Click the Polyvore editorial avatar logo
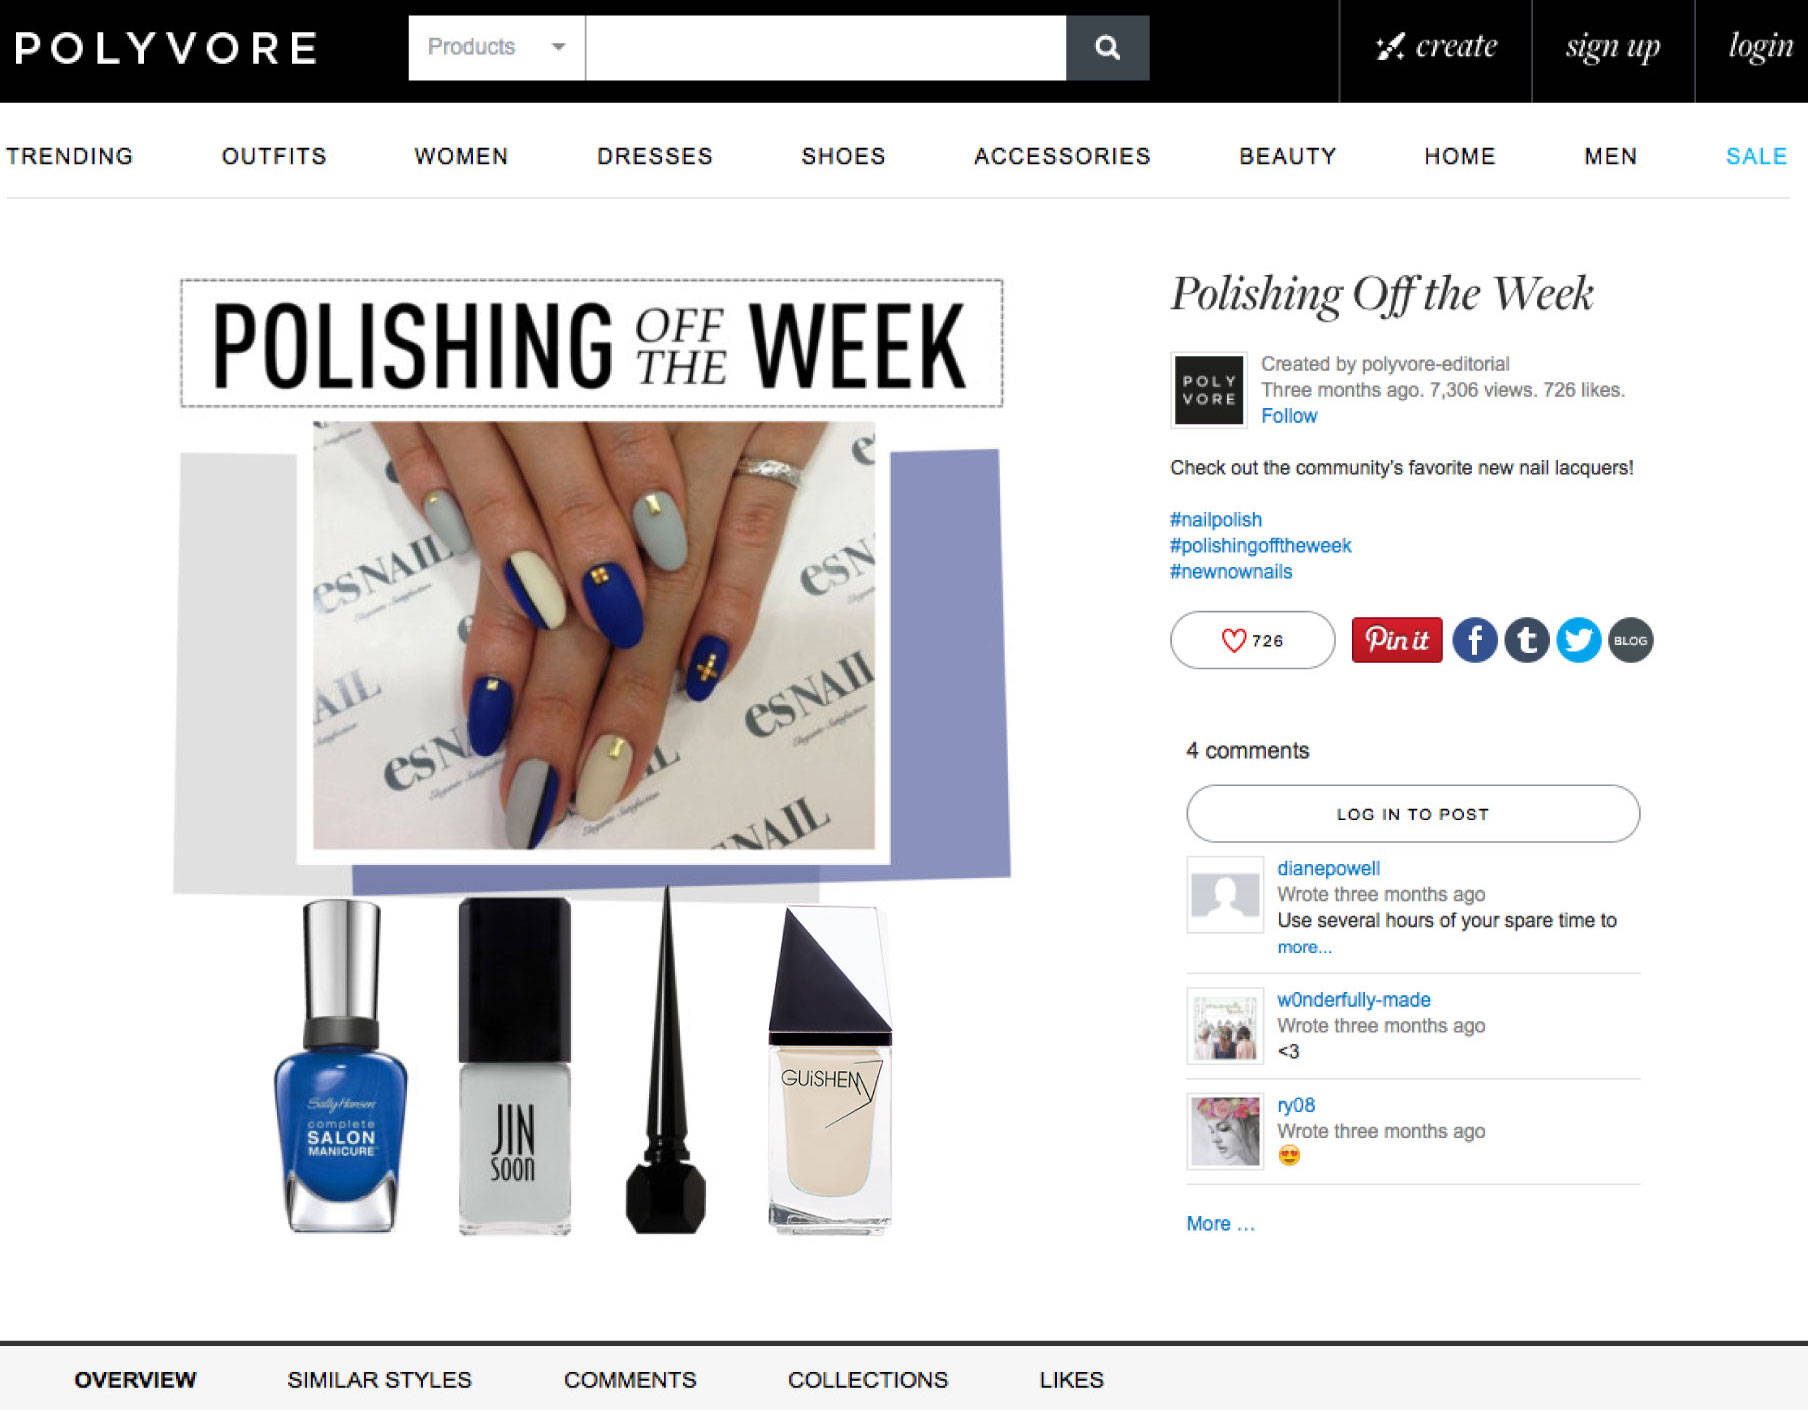This screenshot has width=1808, height=1410. 1208,390
